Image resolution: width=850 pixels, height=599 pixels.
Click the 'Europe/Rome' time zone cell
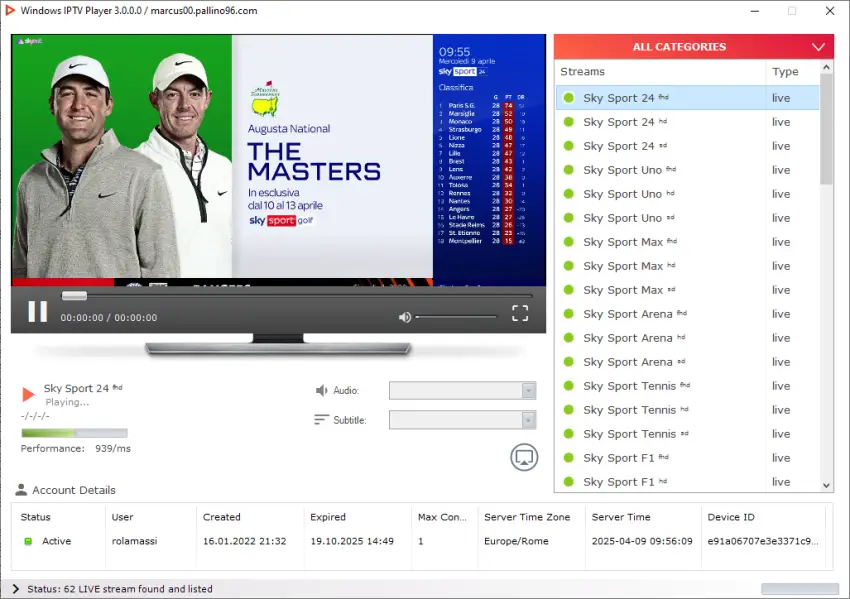tap(516, 541)
